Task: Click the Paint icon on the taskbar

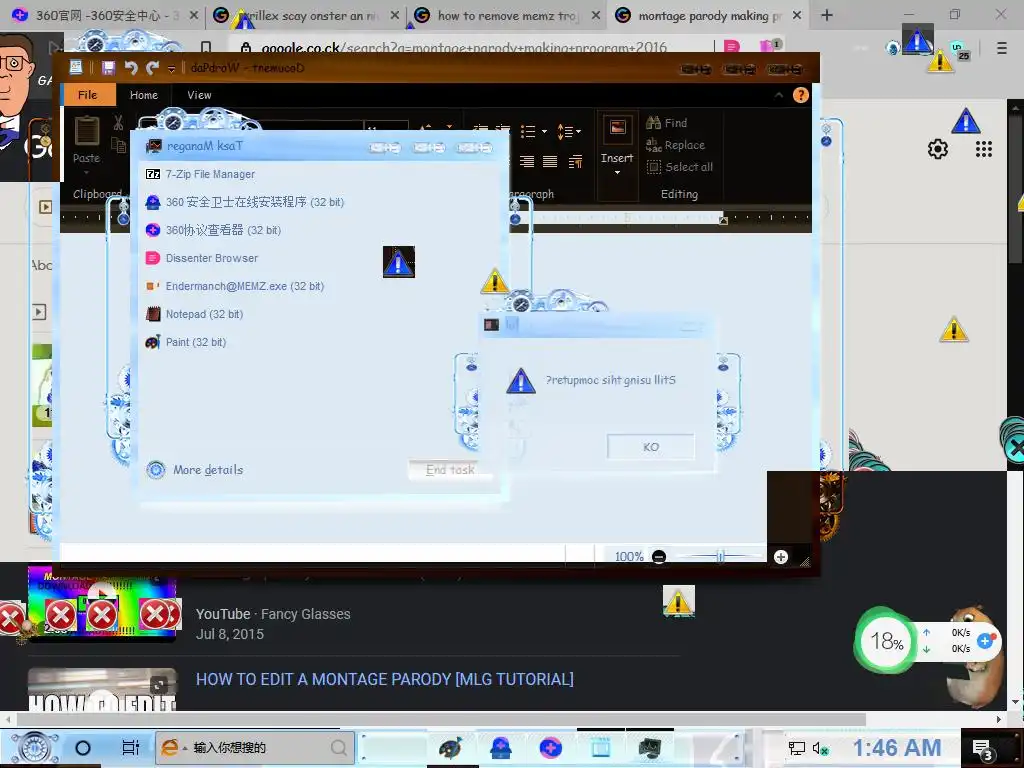Action: [x=450, y=748]
